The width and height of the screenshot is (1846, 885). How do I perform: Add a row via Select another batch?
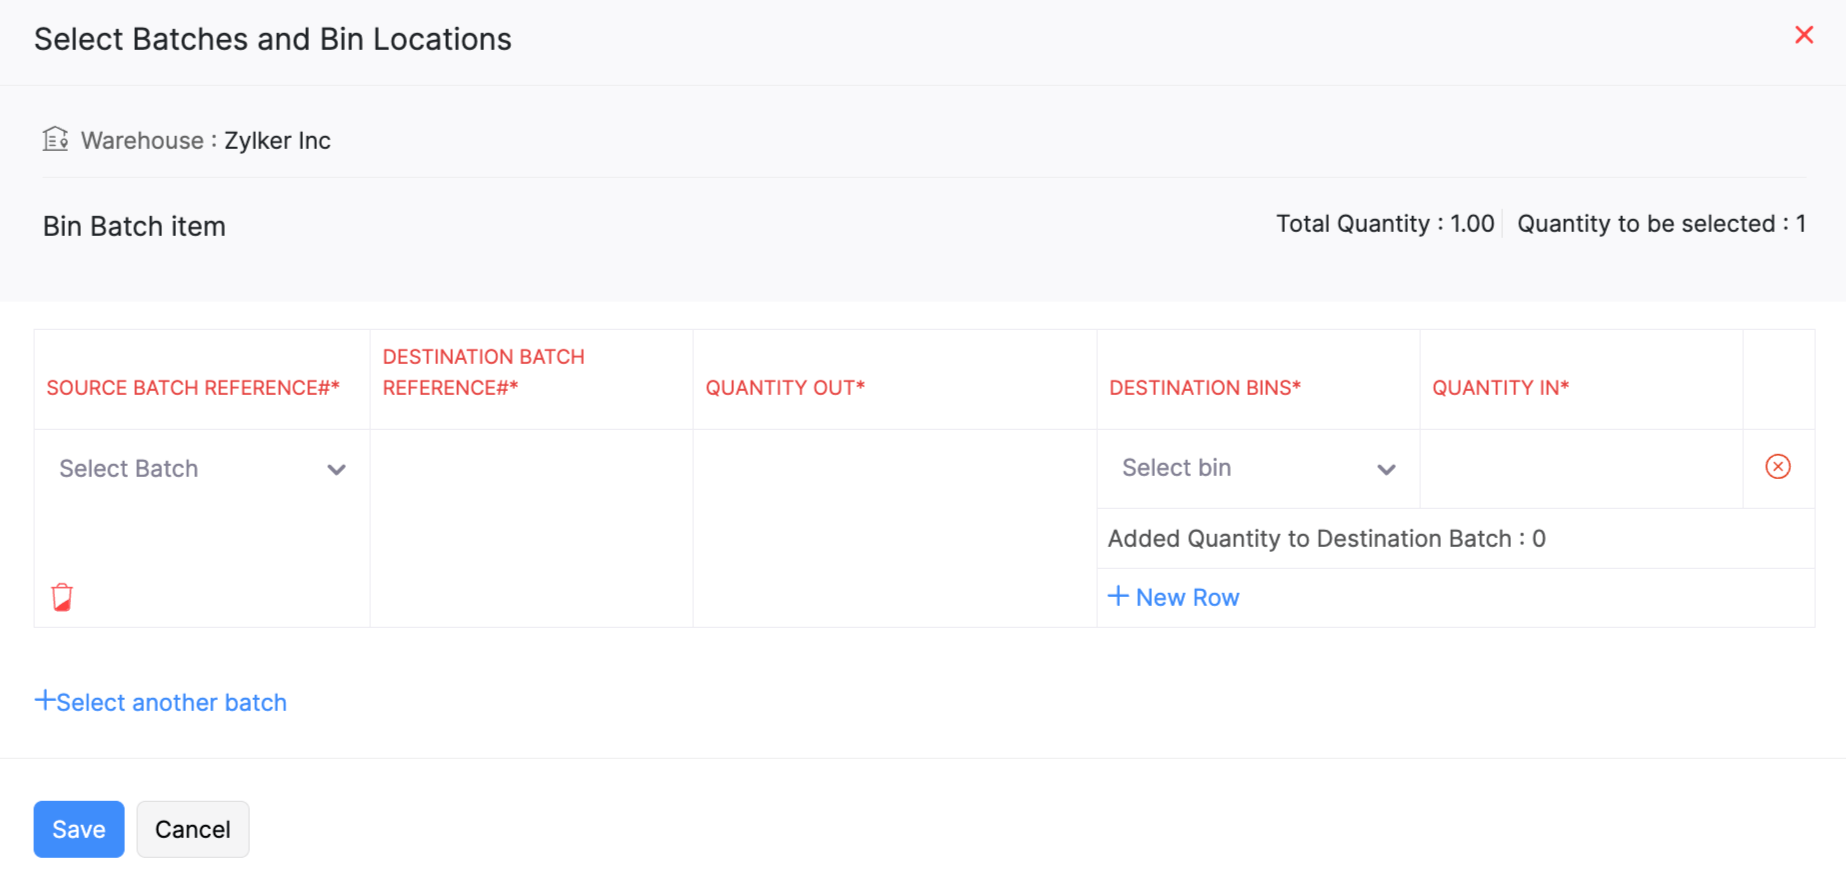[x=161, y=702]
